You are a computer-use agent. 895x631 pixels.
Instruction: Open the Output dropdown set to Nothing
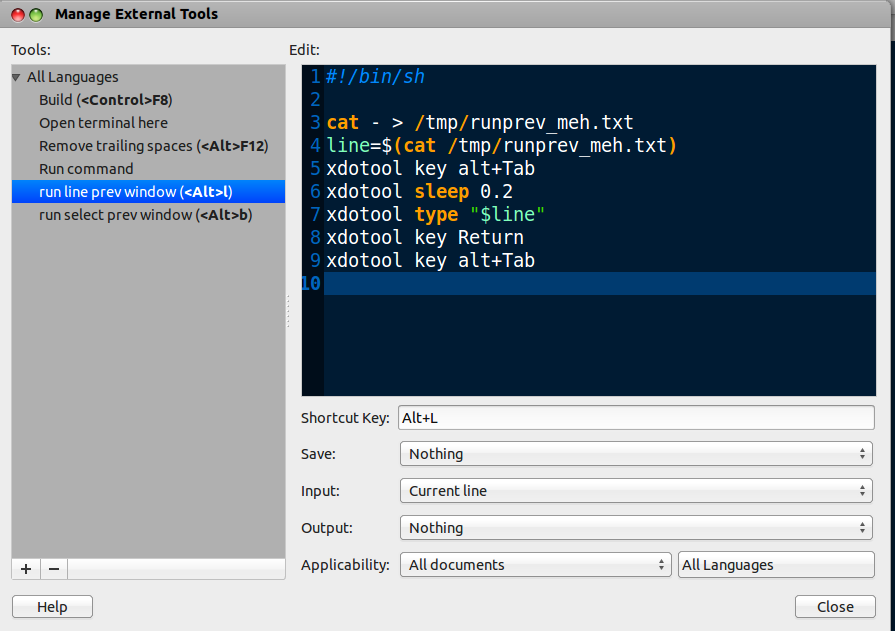pyautogui.click(x=636, y=527)
